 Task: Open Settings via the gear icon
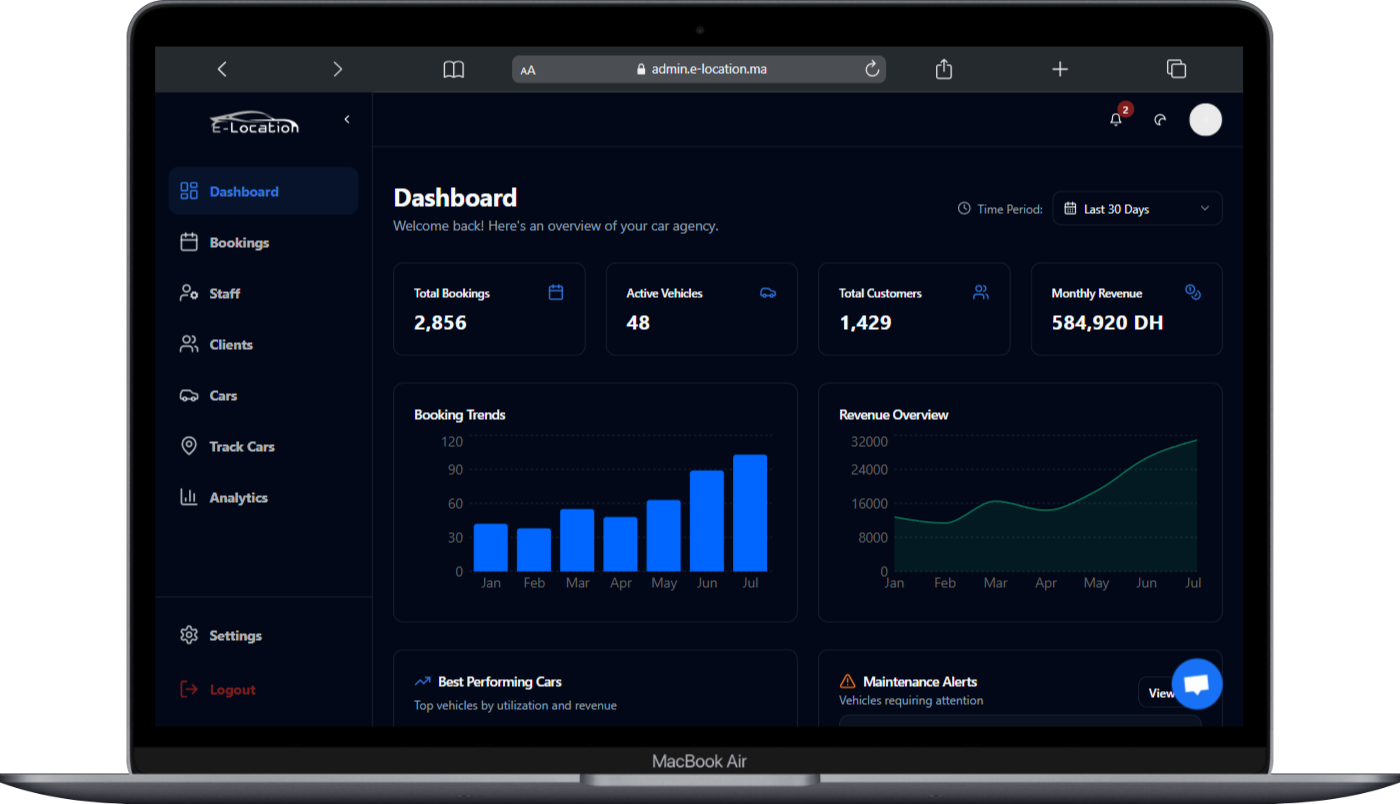pos(189,635)
